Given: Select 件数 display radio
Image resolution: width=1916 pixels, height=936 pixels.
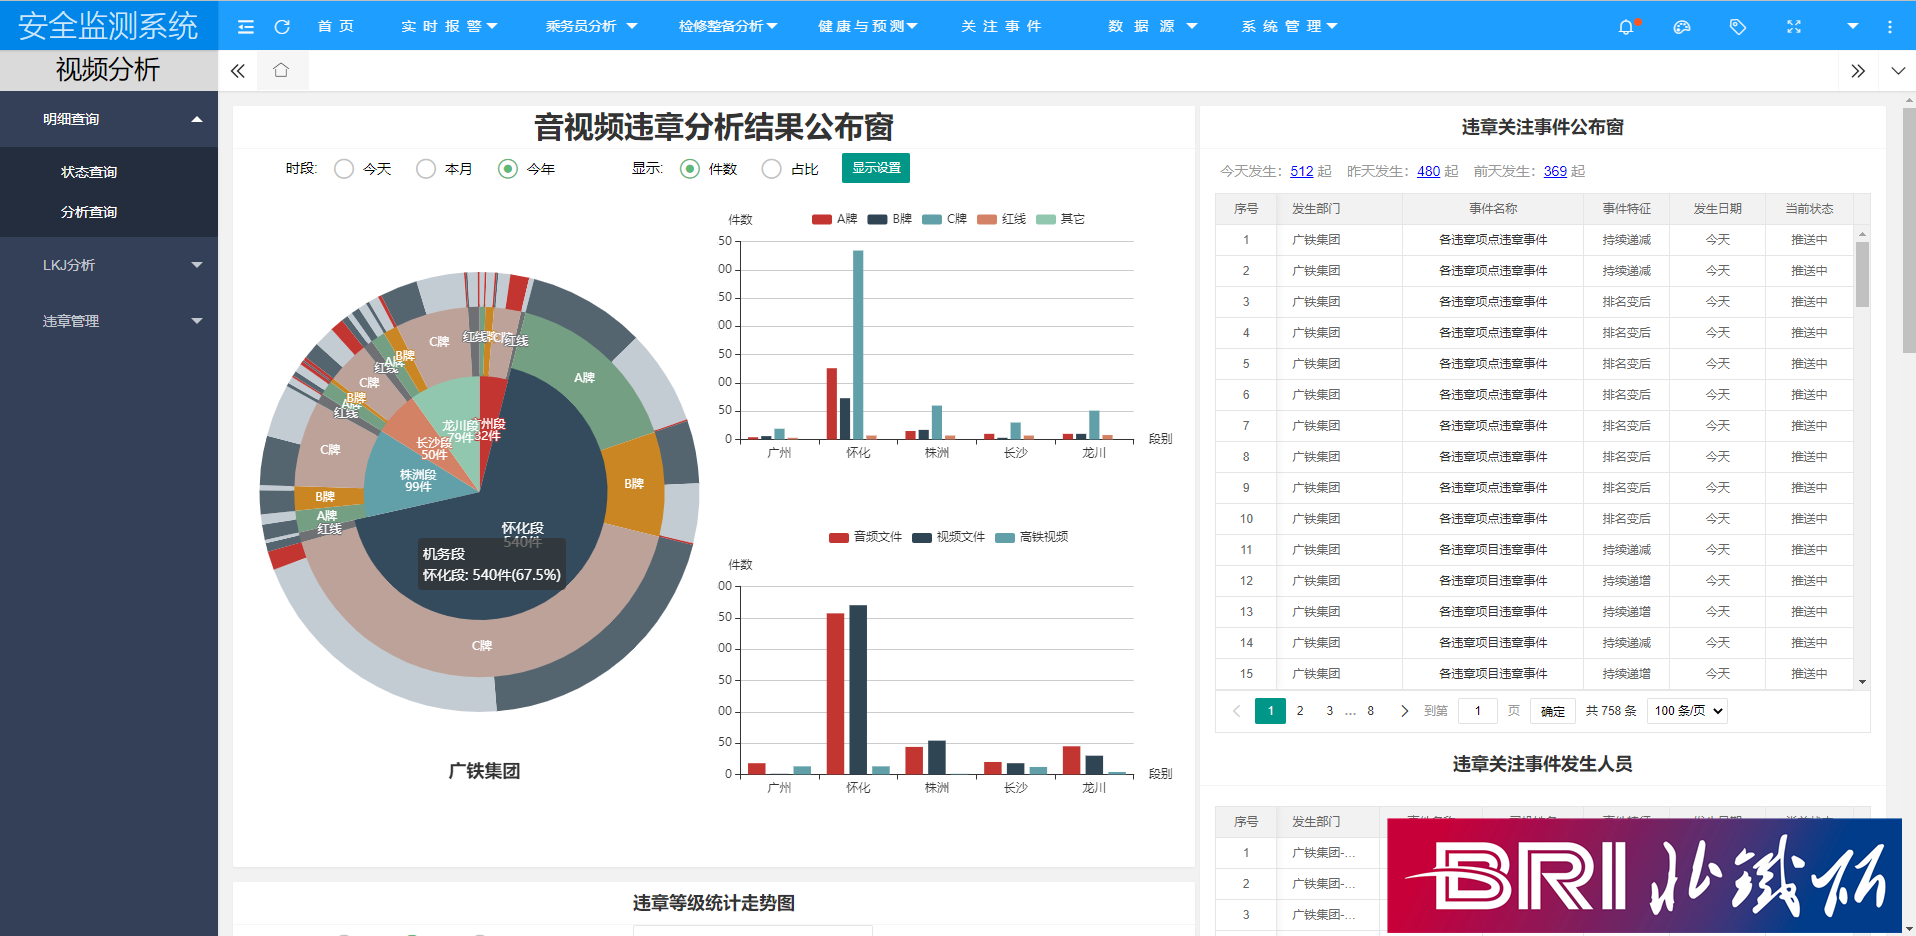Looking at the screenshot, I should [x=690, y=169].
